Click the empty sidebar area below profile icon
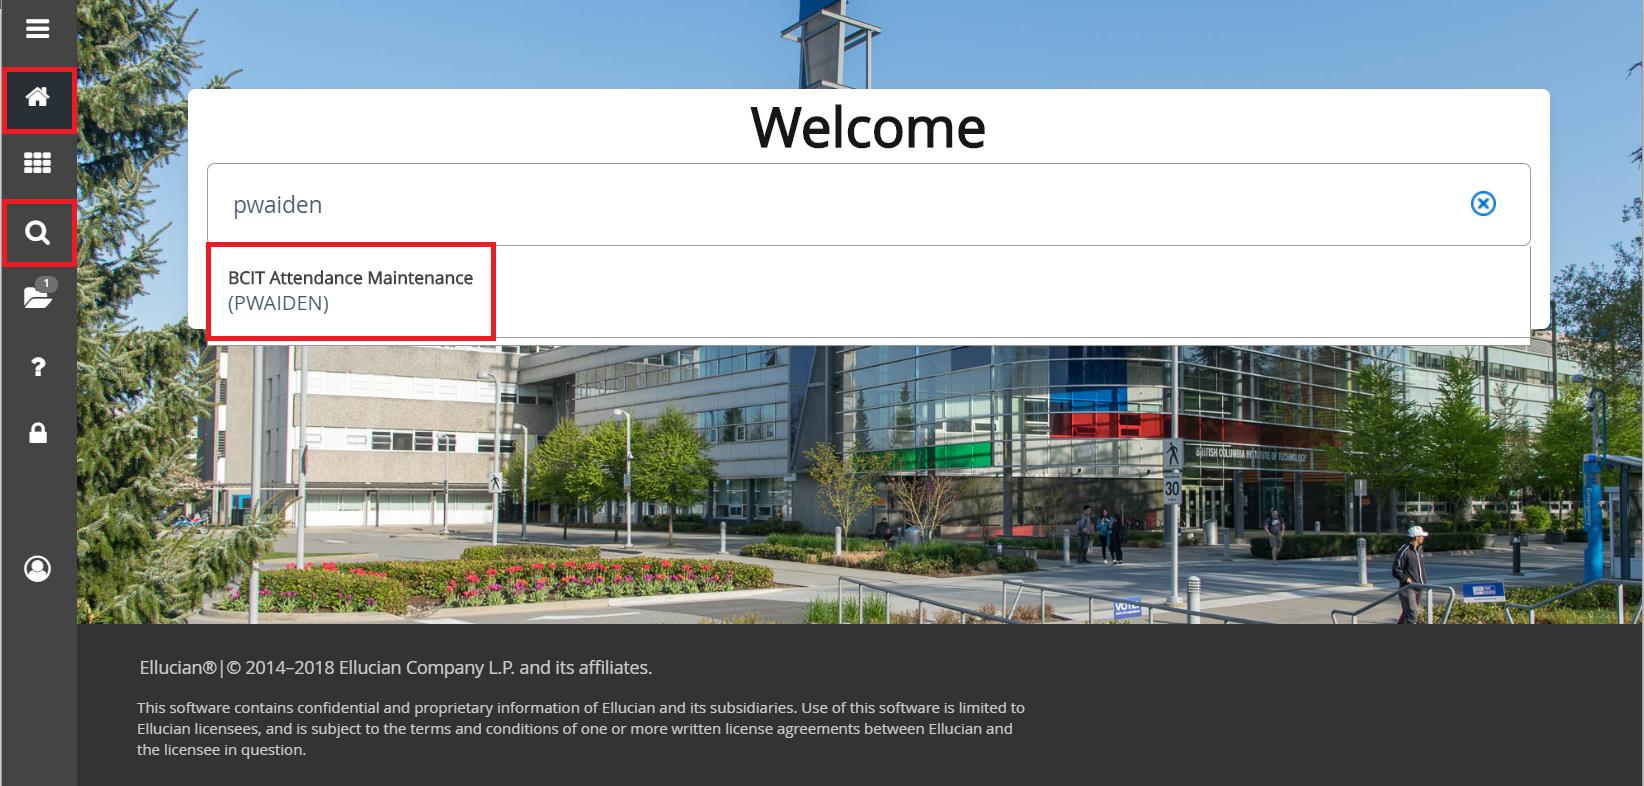The width and height of the screenshot is (1644, 786). (38, 680)
